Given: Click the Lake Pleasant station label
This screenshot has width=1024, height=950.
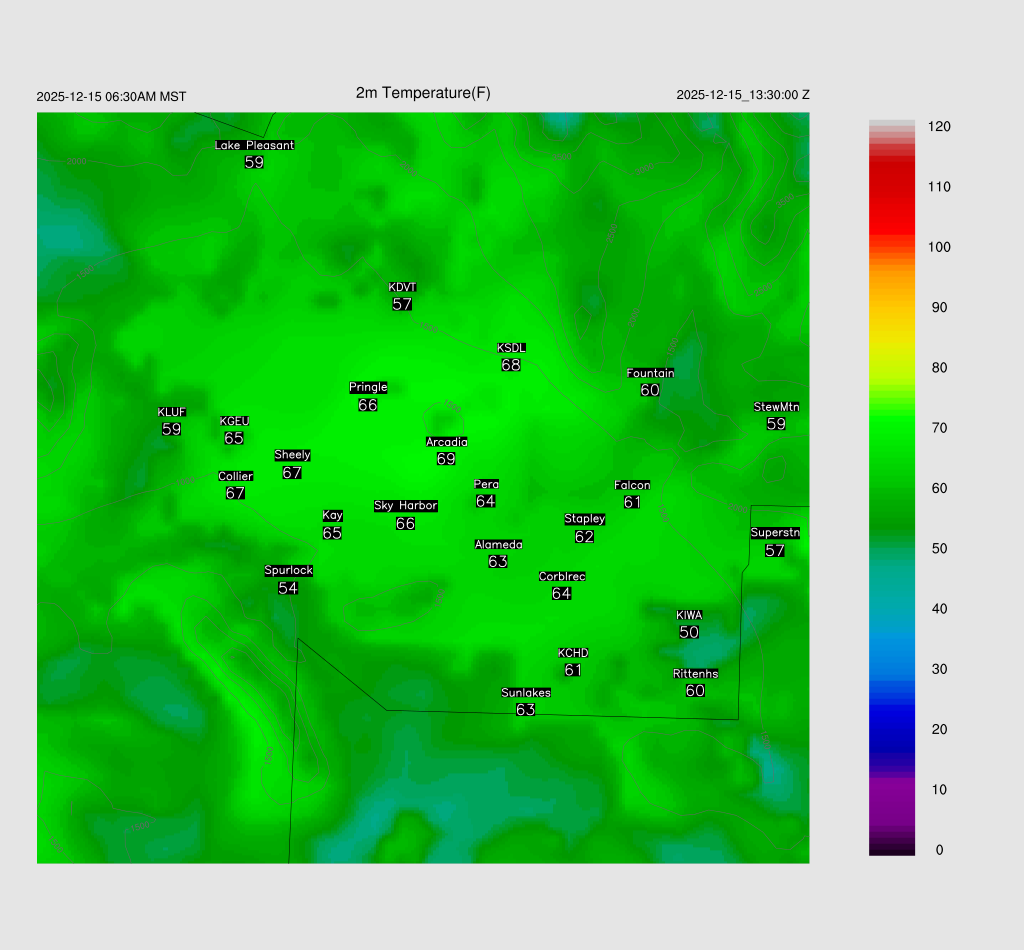Looking at the screenshot, I should (x=254, y=145).
